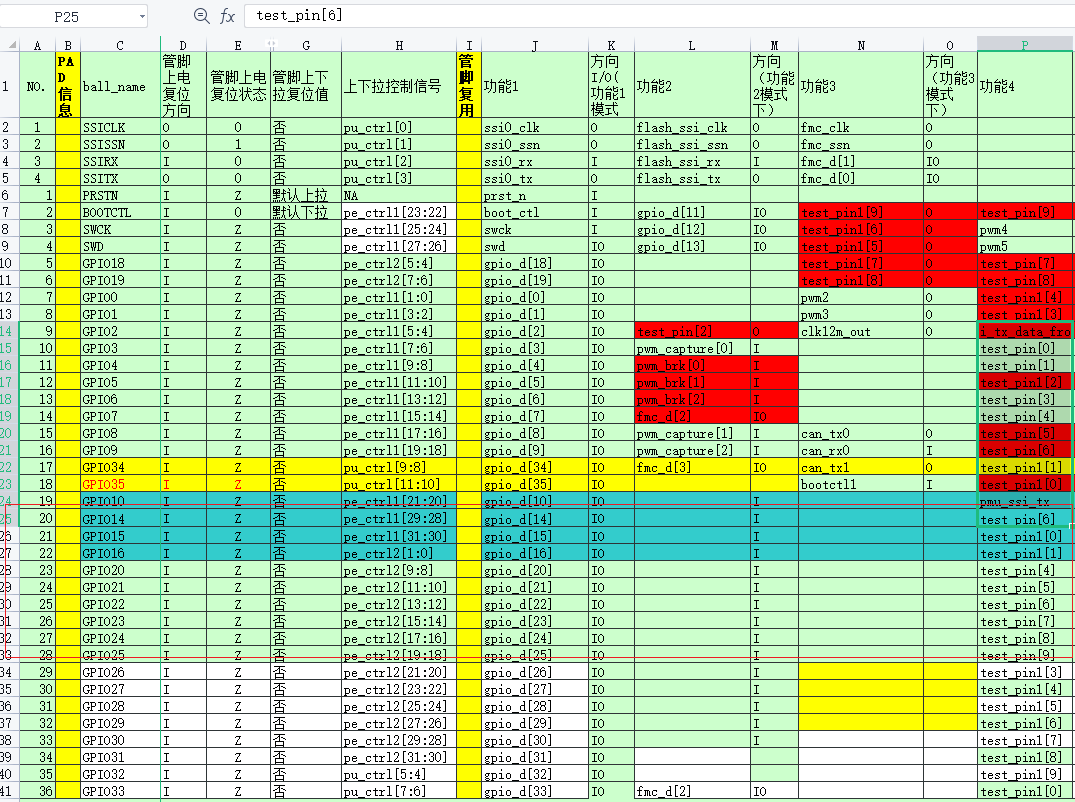Screen dimensions: 1075x802
Task: Select the BOOTCTL cell
Action: tap(120, 212)
